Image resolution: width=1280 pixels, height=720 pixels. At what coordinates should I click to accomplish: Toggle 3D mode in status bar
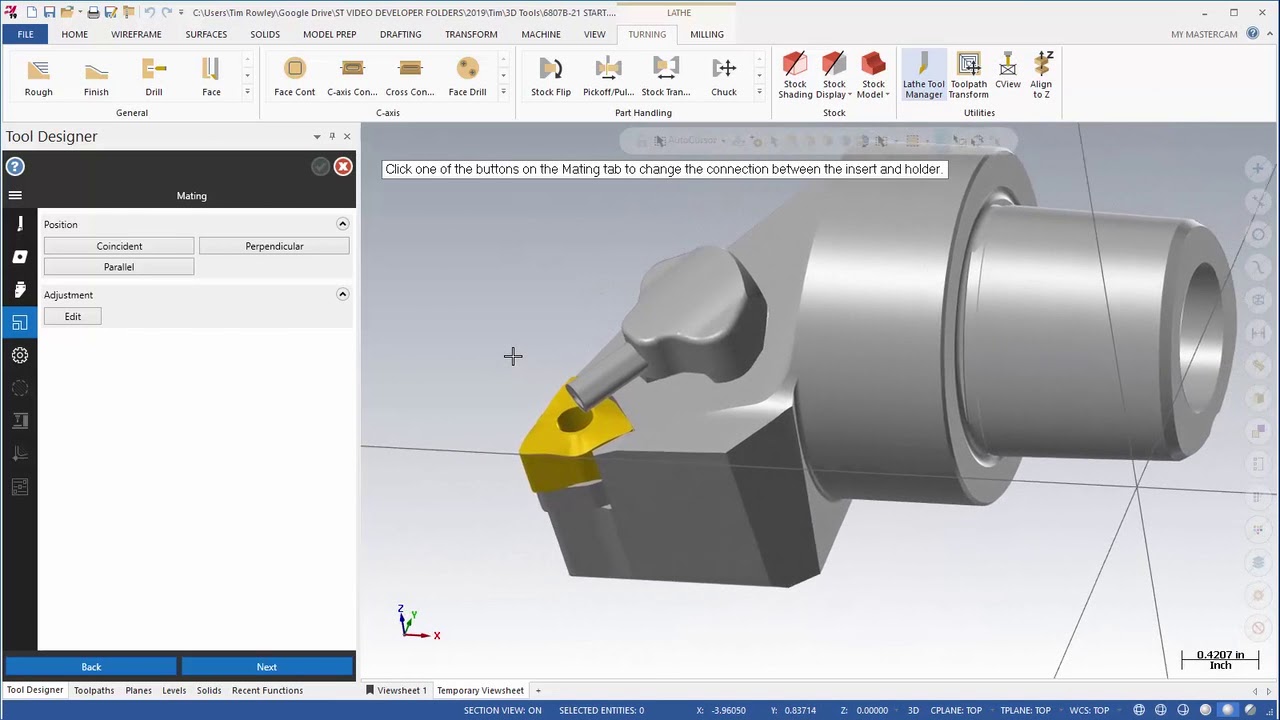pos(912,710)
